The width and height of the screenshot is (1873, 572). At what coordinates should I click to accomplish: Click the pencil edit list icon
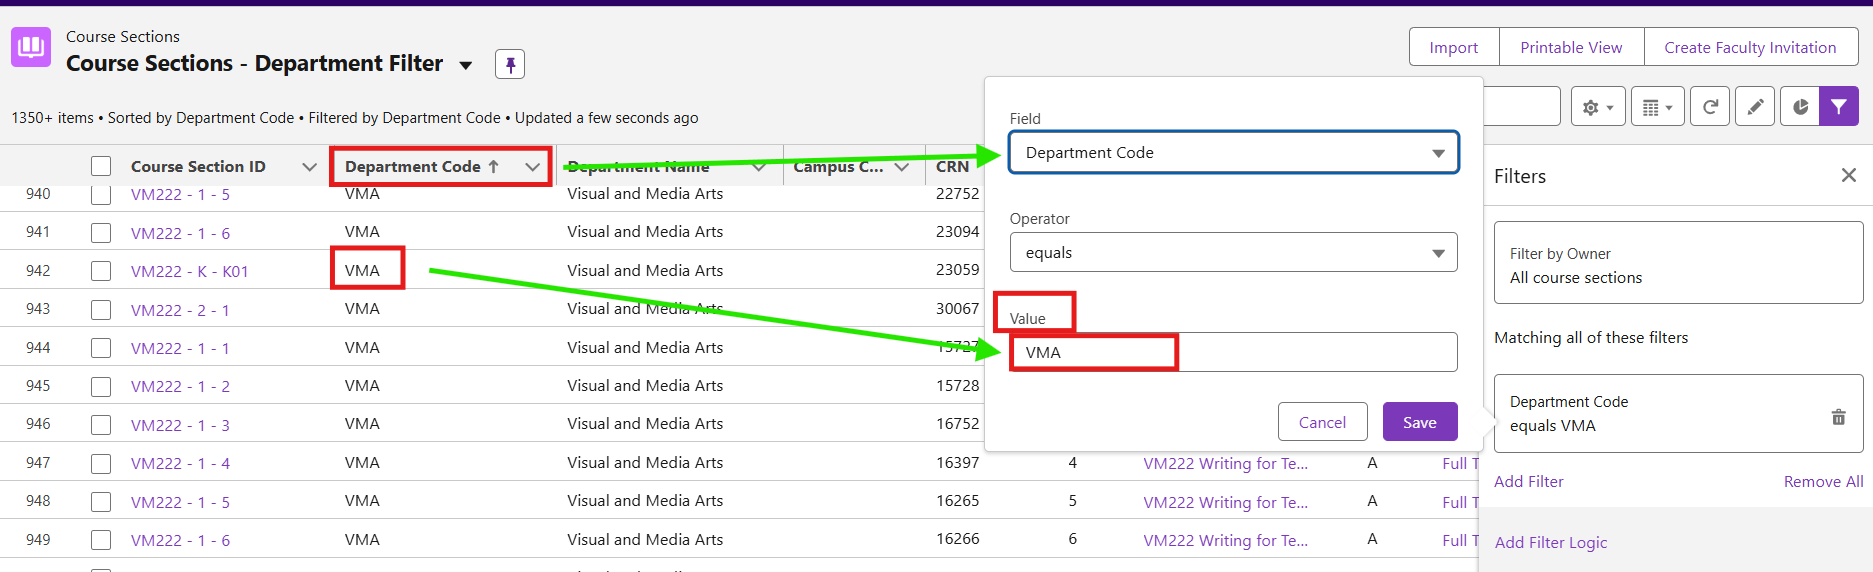pos(1755,107)
